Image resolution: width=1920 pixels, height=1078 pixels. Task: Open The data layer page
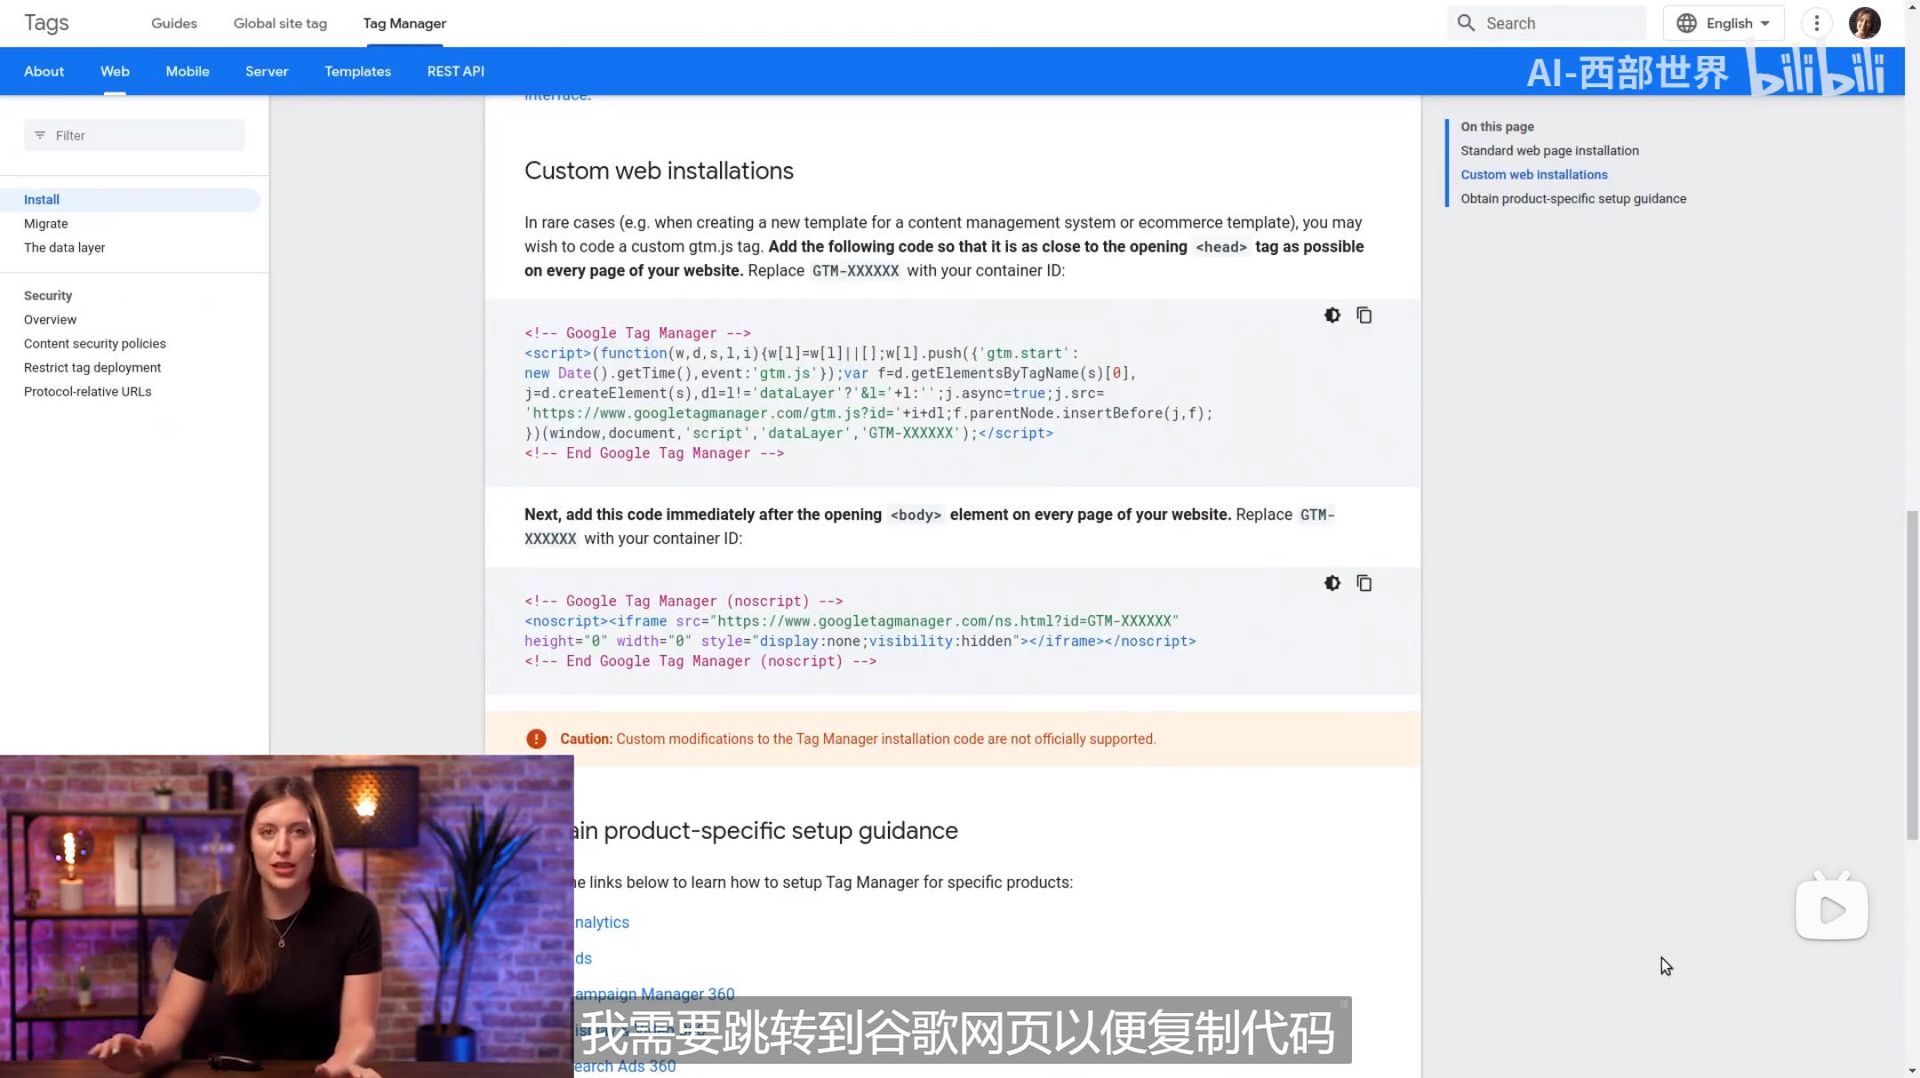pyautogui.click(x=64, y=248)
